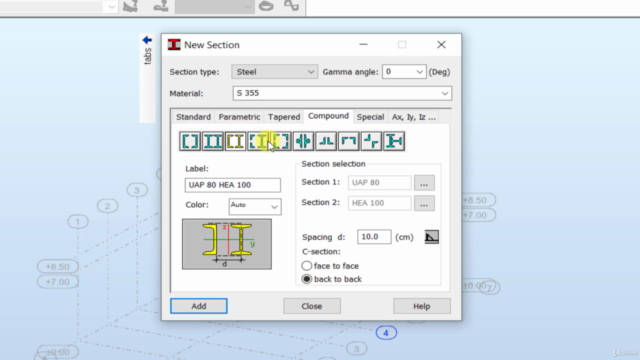Viewport: 640px width, 360px height.
Task: Select C-section pair compound icon beside cursor
Action: coord(281,141)
